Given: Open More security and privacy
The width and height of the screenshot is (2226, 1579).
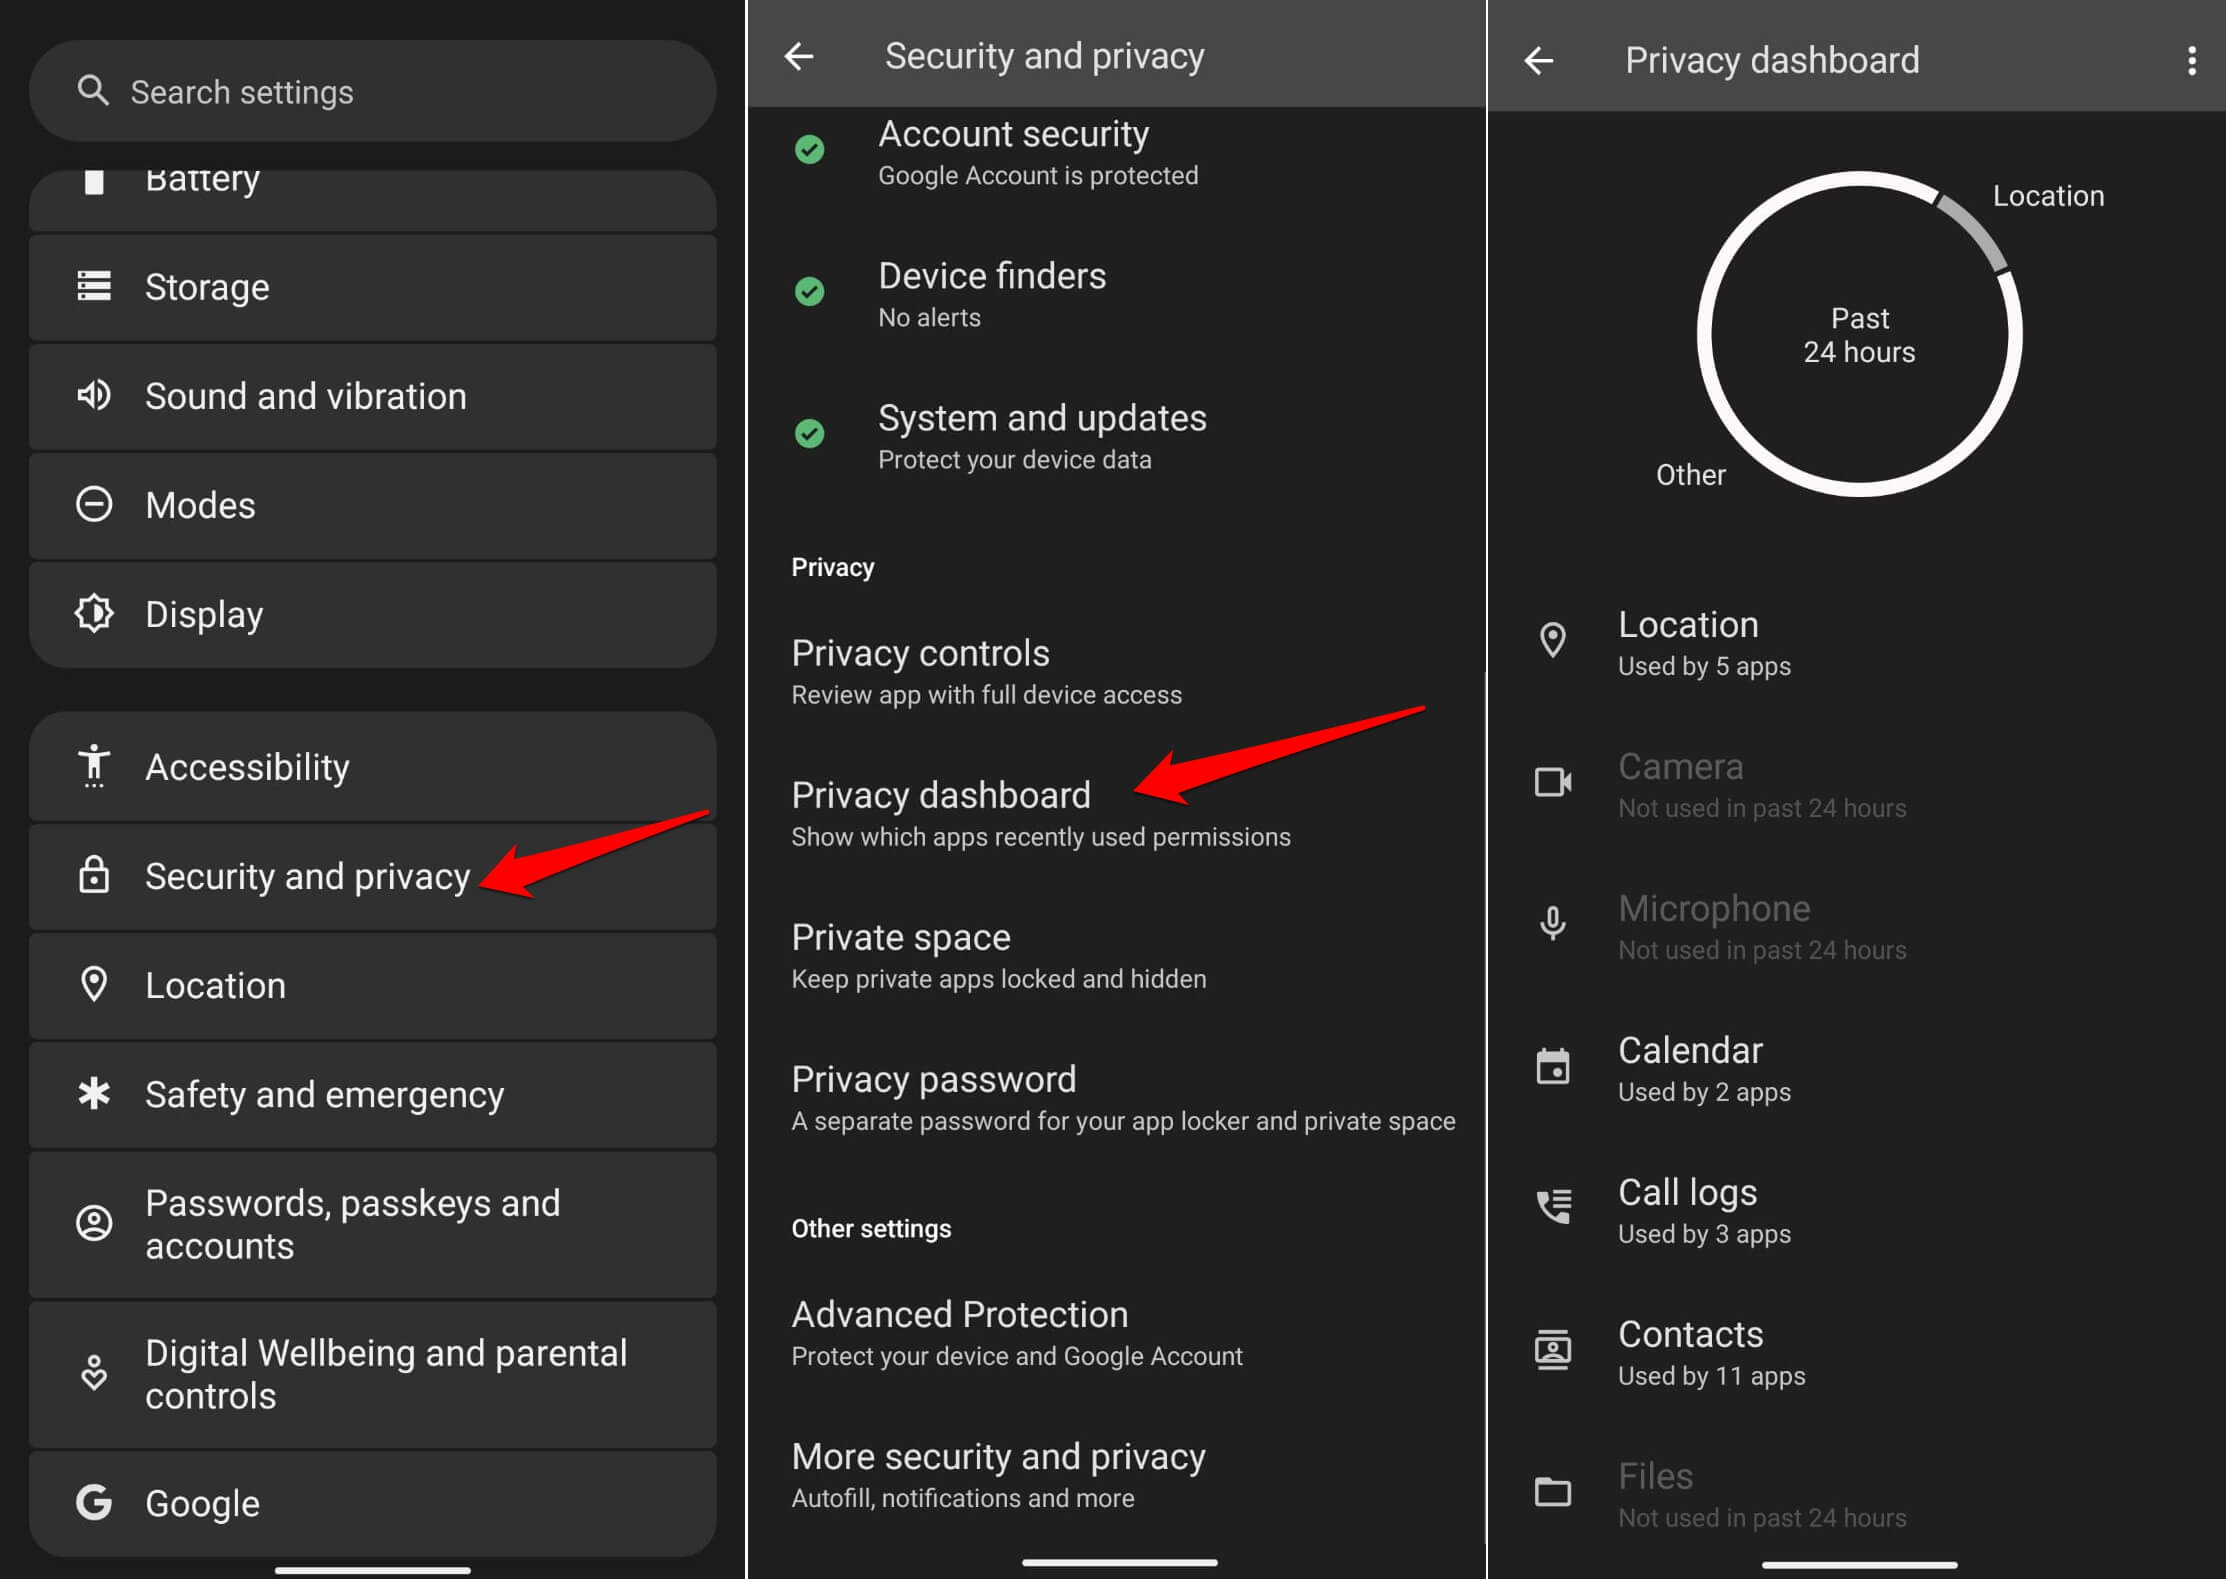Looking at the screenshot, I should (x=1116, y=1475).
